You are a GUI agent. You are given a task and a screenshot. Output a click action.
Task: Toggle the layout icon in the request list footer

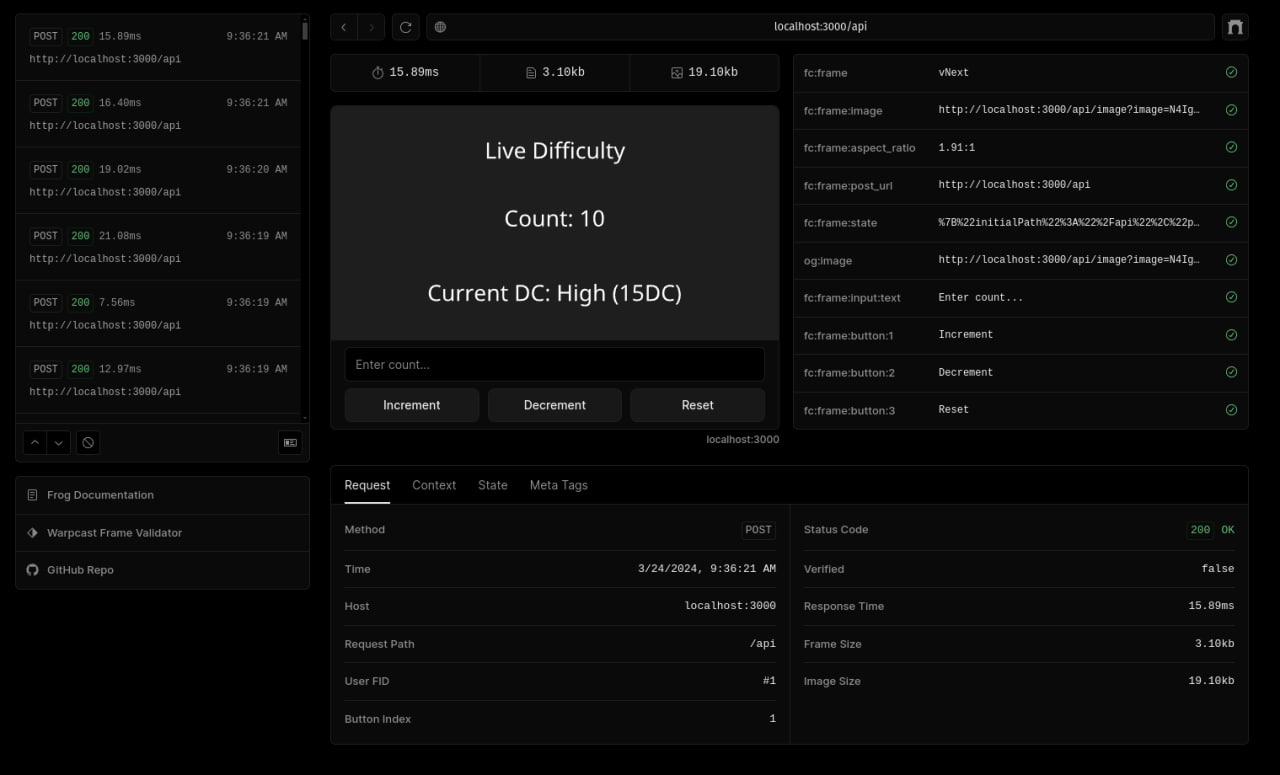click(x=290, y=442)
